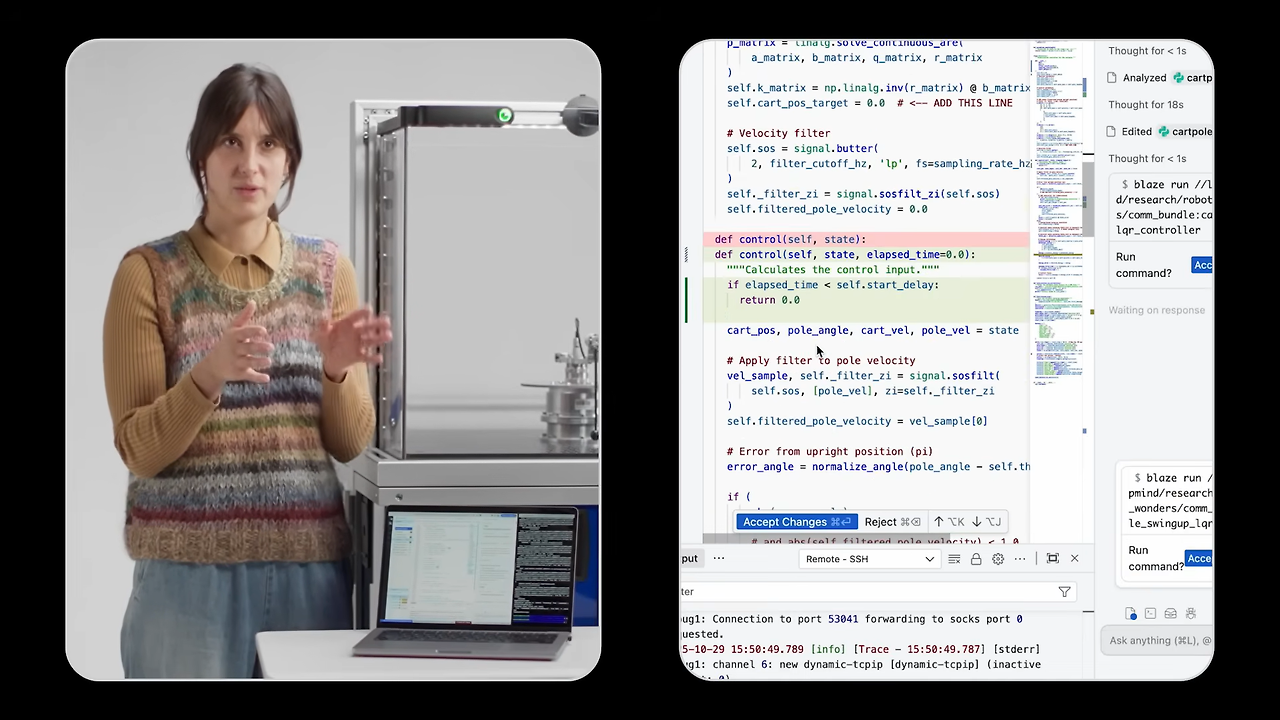Viewport: 1280px width, 720px height.
Task: Click the bug-shaped agent icon above chat input
Action: (x=1190, y=614)
